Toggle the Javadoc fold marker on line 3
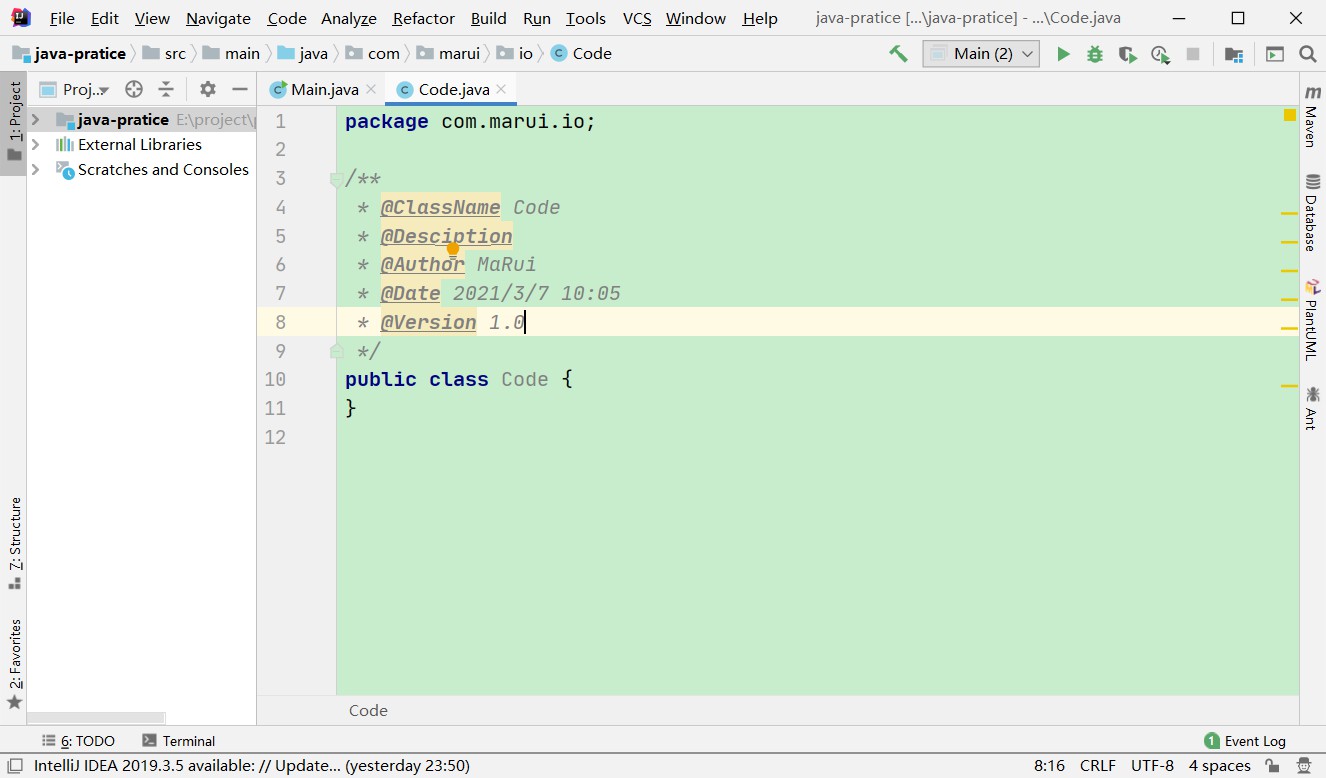The width and height of the screenshot is (1326, 778). click(x=337, y=180)
